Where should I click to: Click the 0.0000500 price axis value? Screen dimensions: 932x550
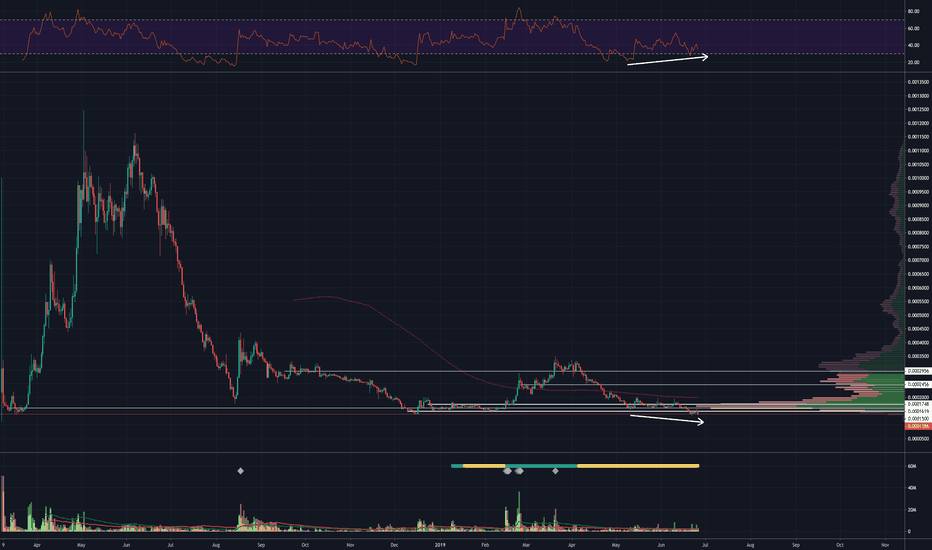tap(918, 439)
